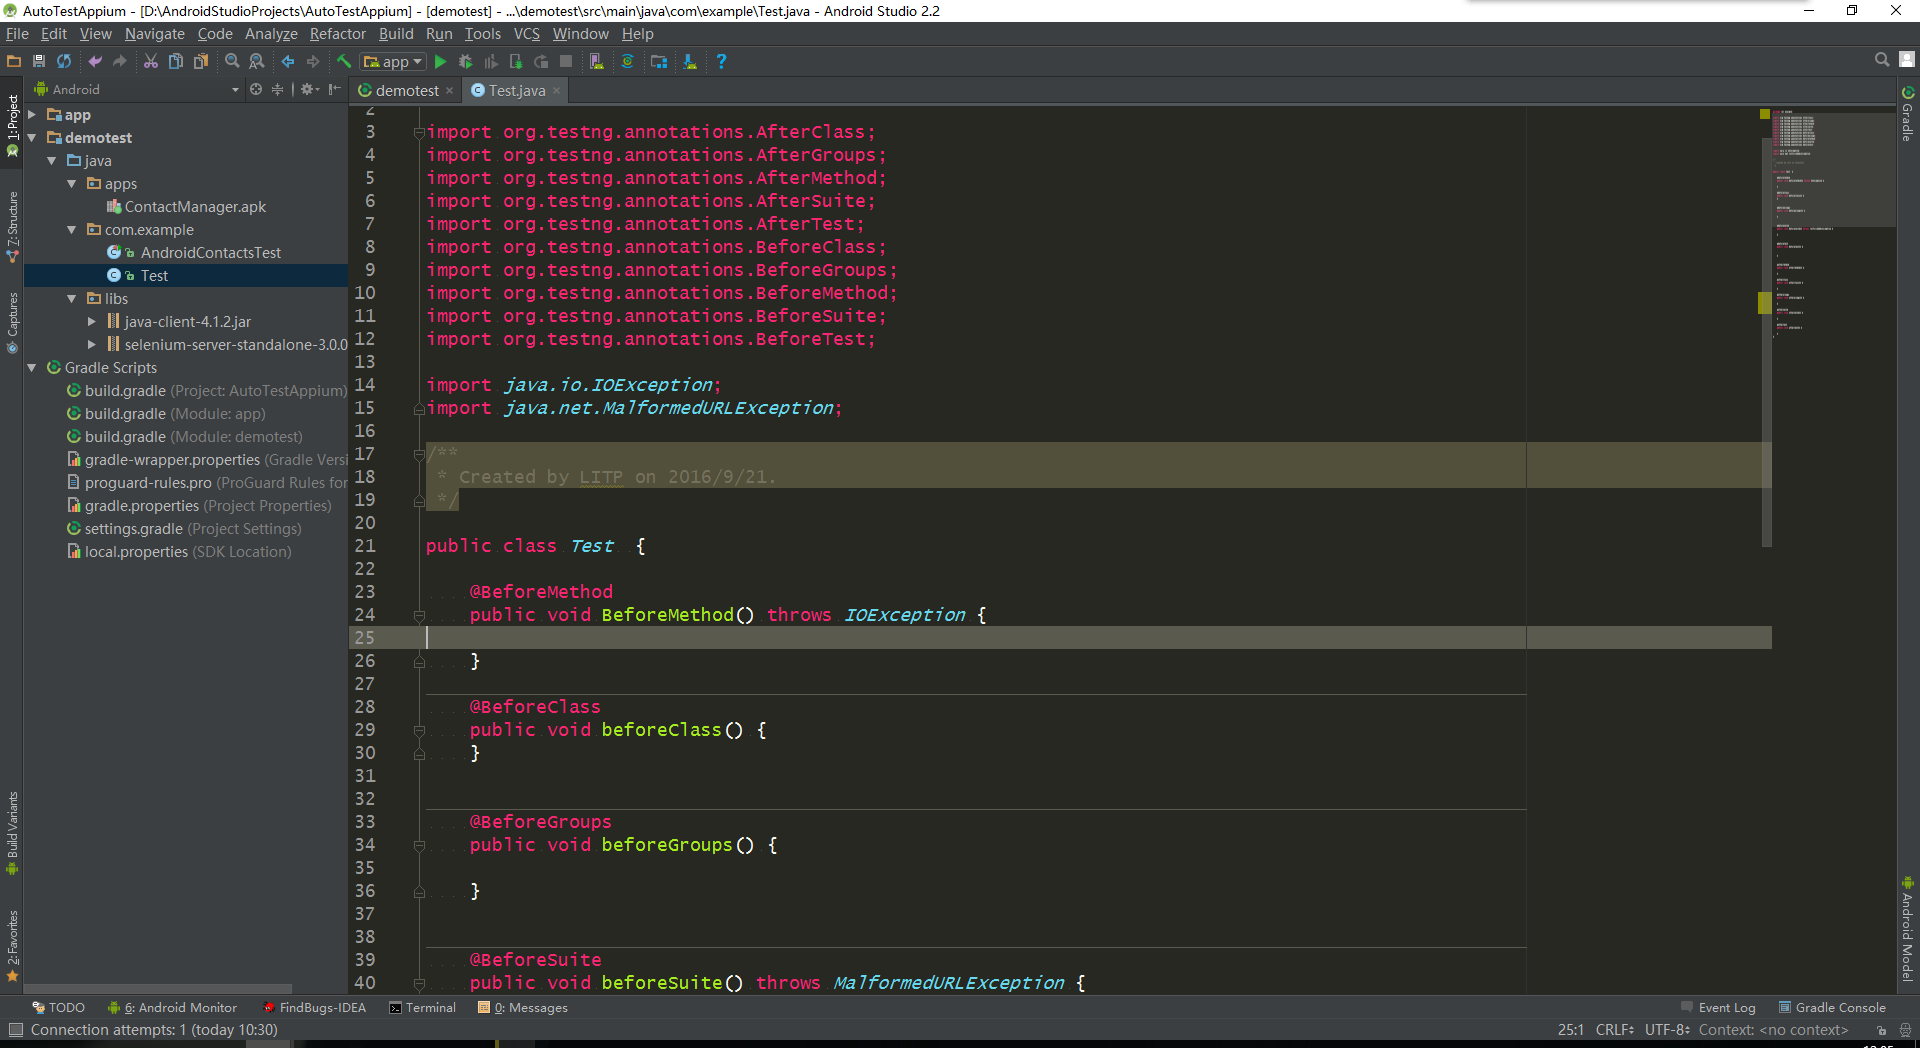Open Project Structure icon
Viewport: 1920px width, 1048px height.
[659, 61]
